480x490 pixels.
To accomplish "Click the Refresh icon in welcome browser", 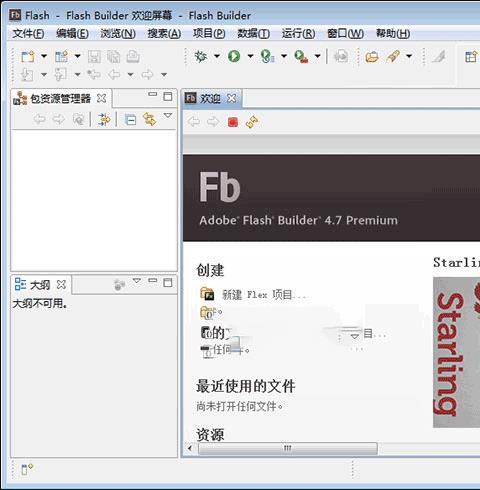I will [252, 122].
